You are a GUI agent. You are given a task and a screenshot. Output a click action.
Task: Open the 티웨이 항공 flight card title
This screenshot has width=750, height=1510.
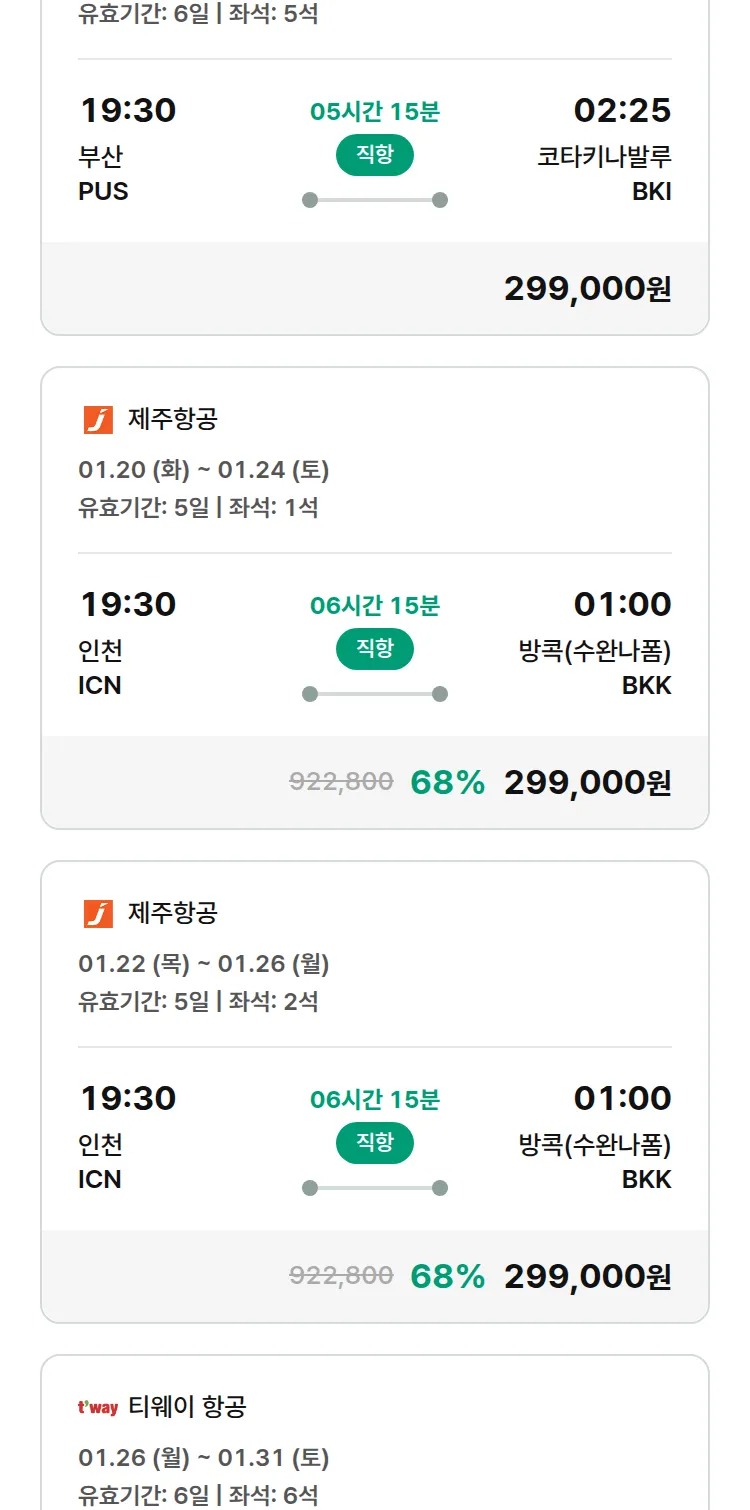click(x=187, y=1408)
